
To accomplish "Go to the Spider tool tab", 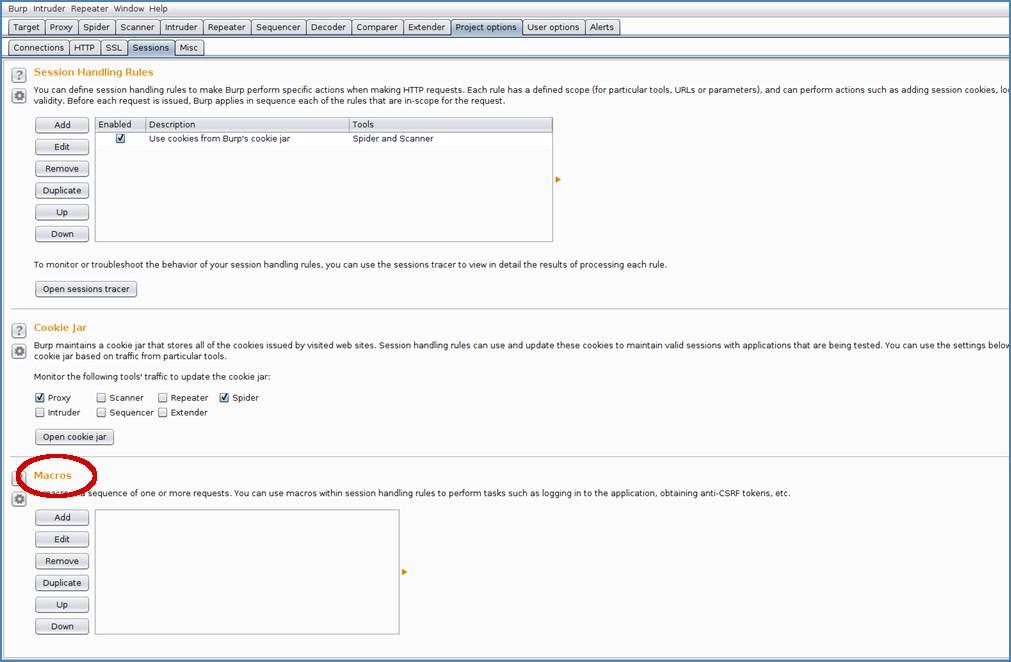I will click(x=97, y=27).
